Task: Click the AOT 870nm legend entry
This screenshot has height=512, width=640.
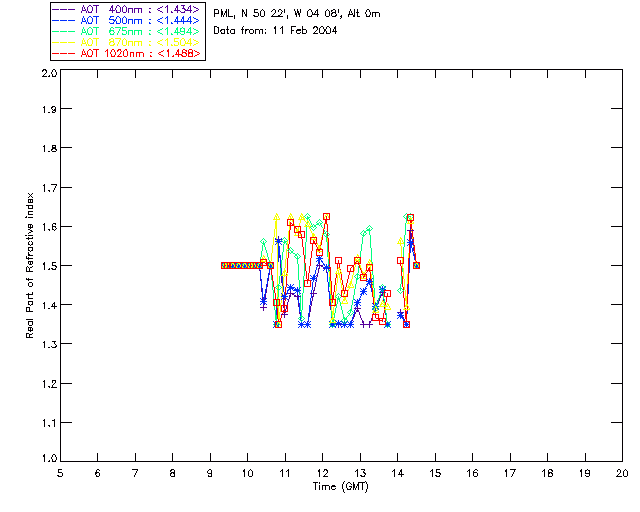Action: [x=127, y=42]
